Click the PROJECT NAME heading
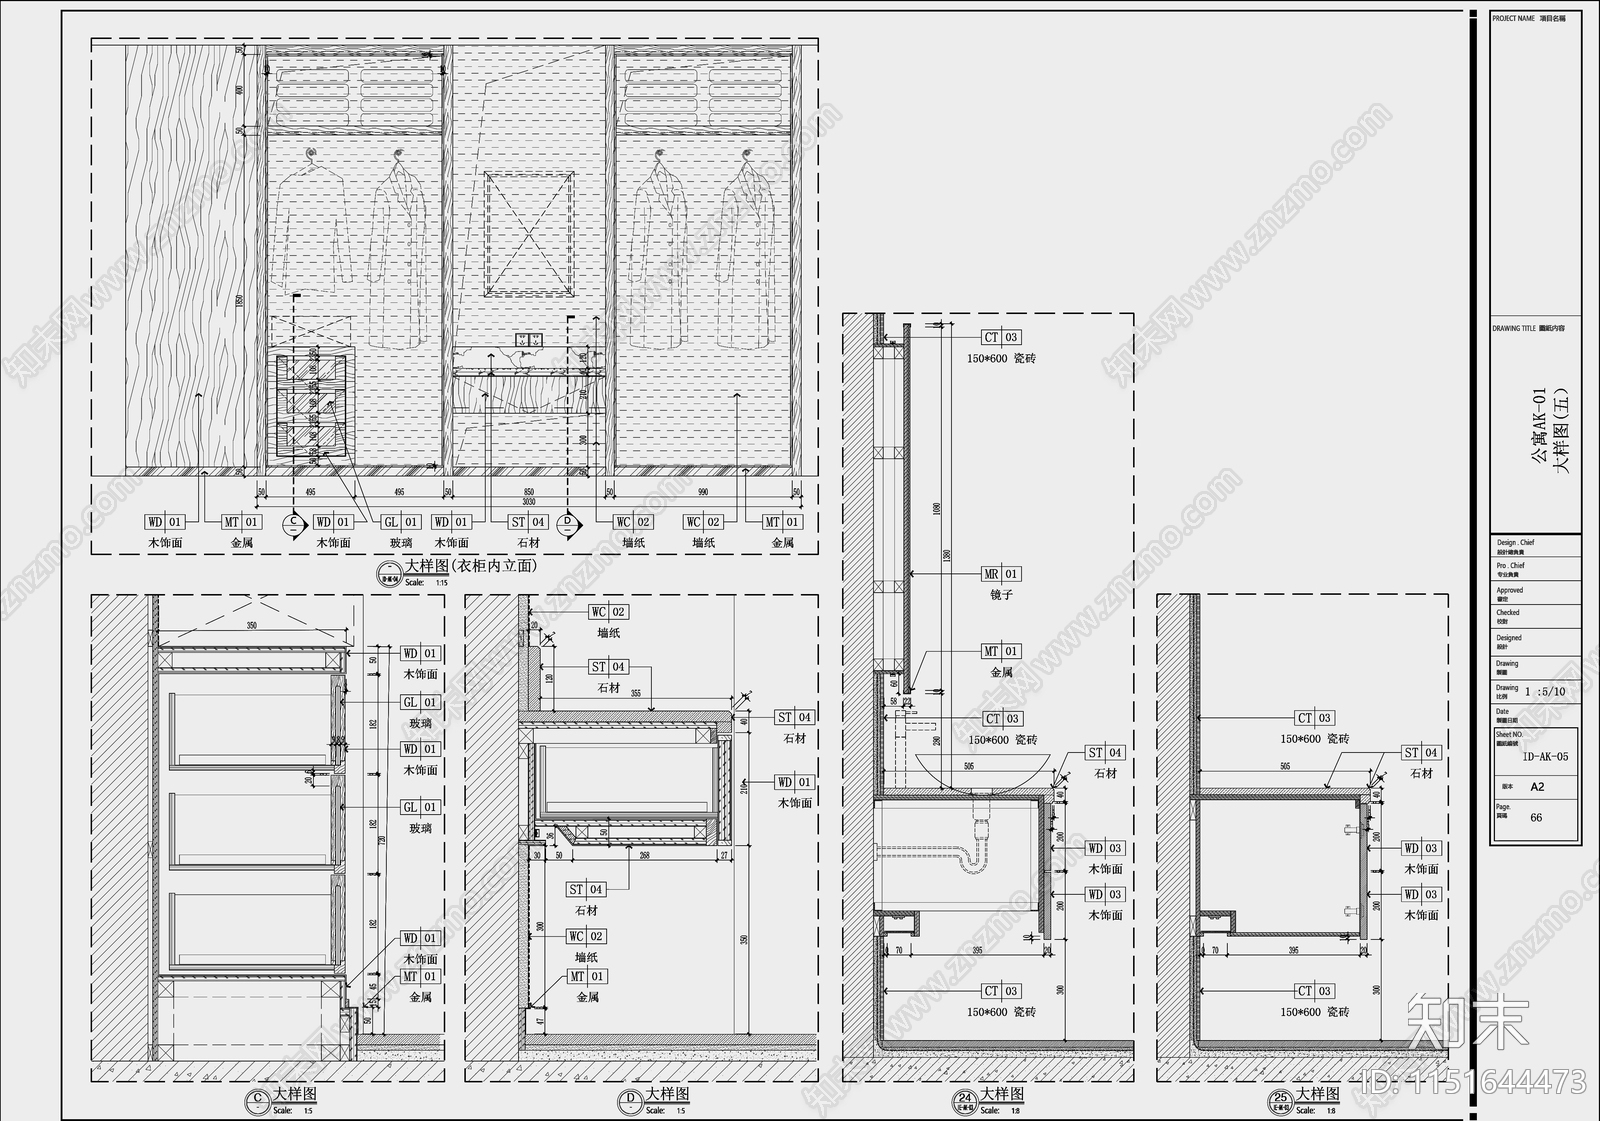This screenshot has width=1600, height=1121. 1513,19
